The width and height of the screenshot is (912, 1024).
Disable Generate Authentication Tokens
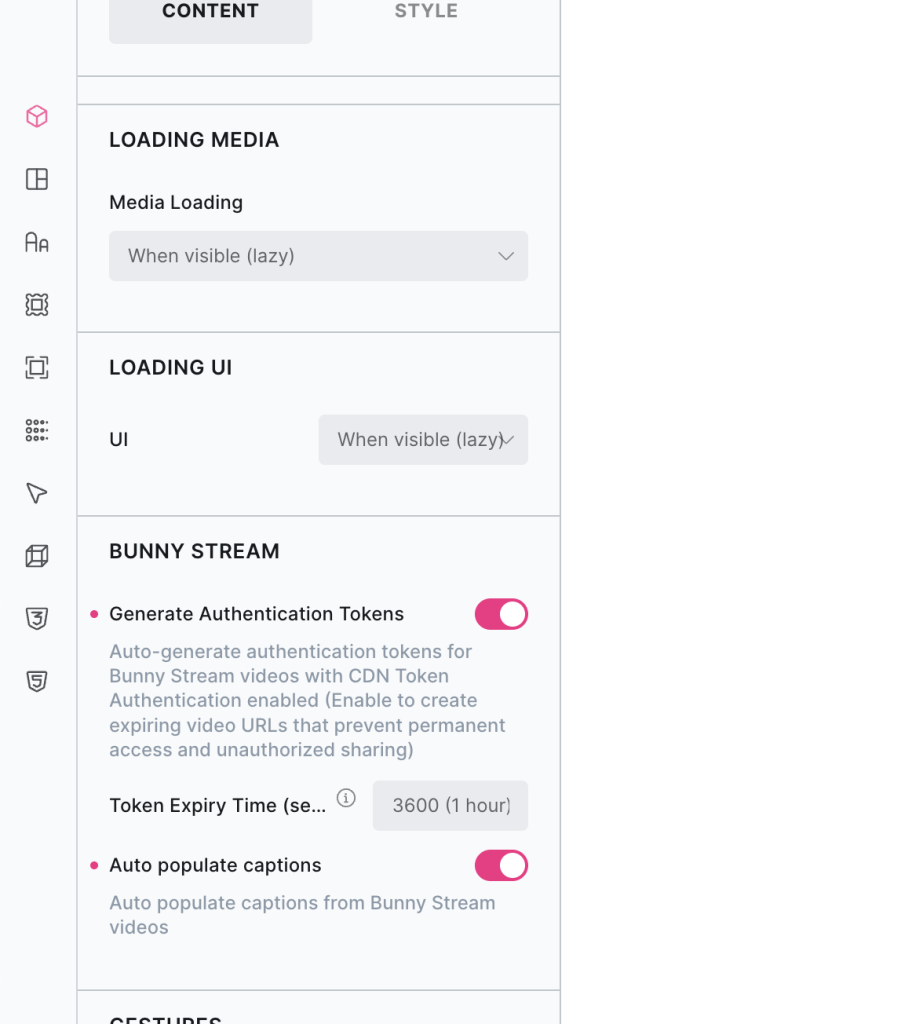pyautogui.click(x=501, y=613)
